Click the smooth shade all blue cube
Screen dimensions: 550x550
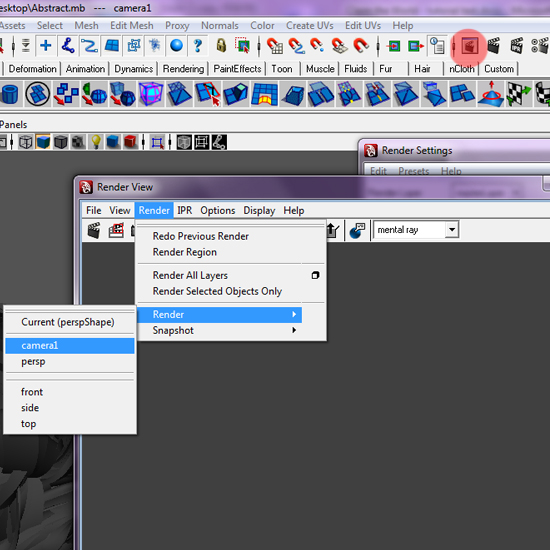pos(43,142)
